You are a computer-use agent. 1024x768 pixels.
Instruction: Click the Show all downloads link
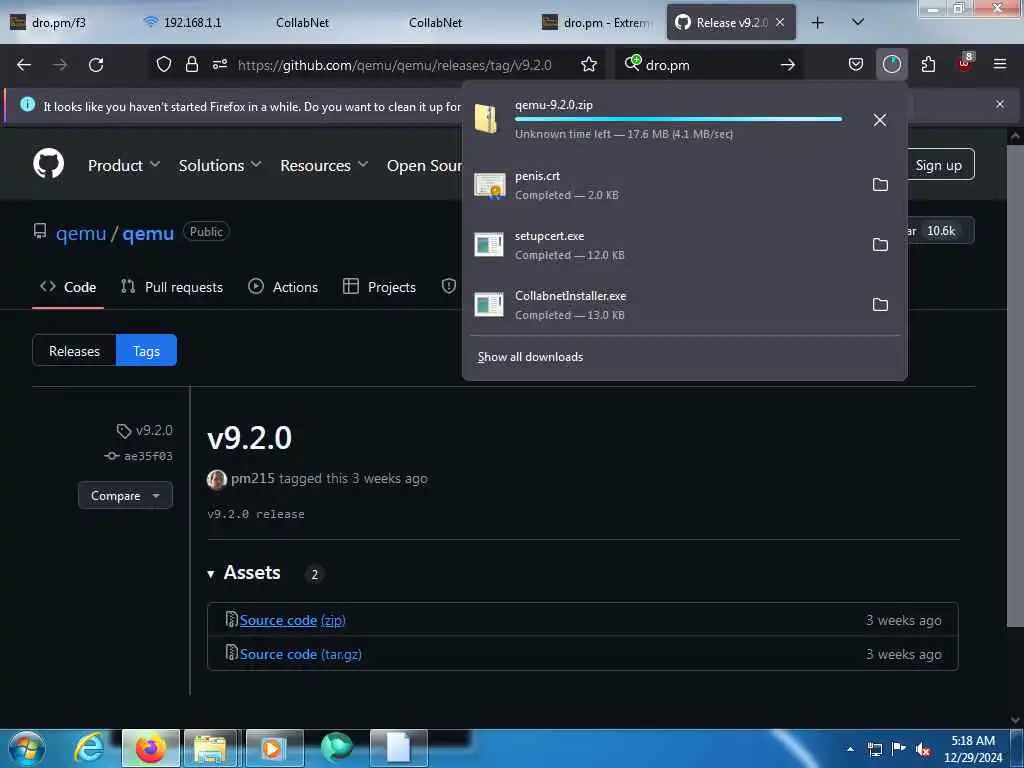click(x=530, y=357)
